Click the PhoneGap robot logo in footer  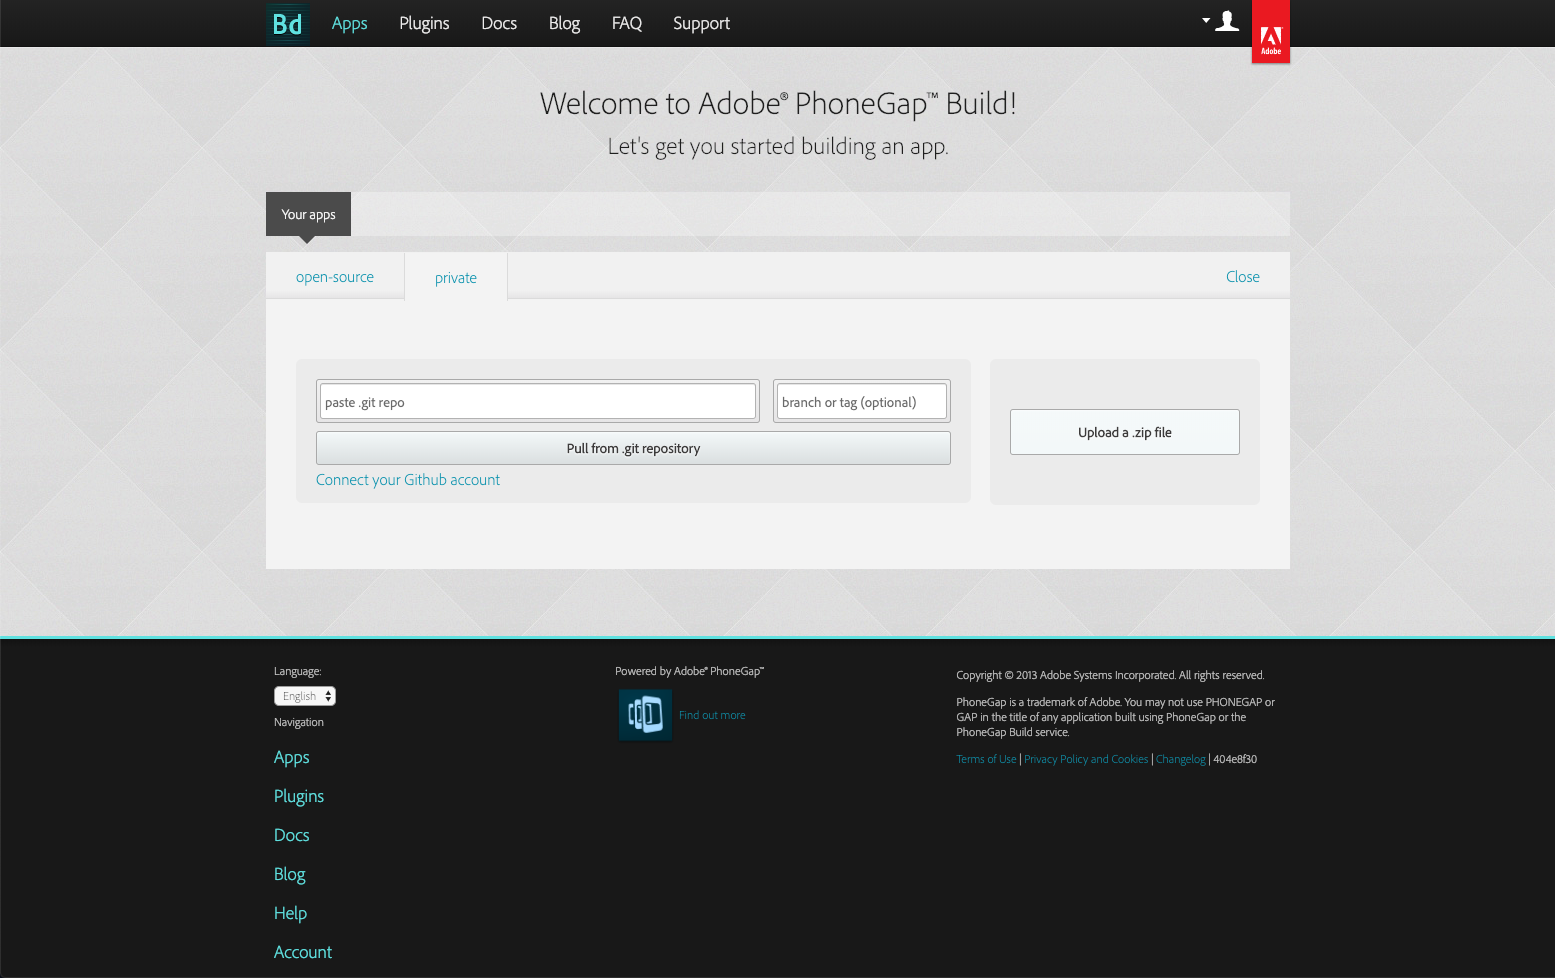[645, 715]
